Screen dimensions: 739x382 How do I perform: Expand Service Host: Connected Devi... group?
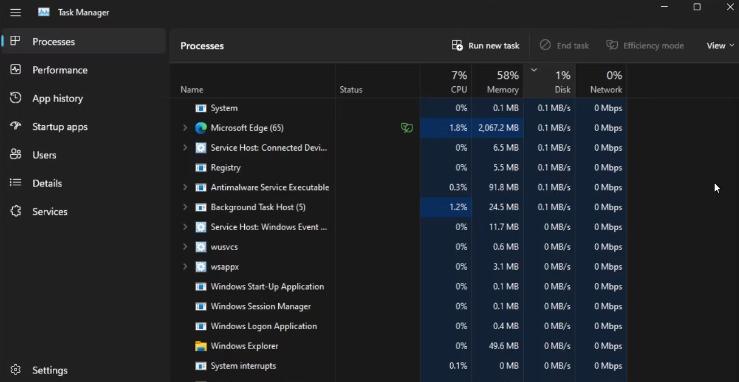click(185, 147)
